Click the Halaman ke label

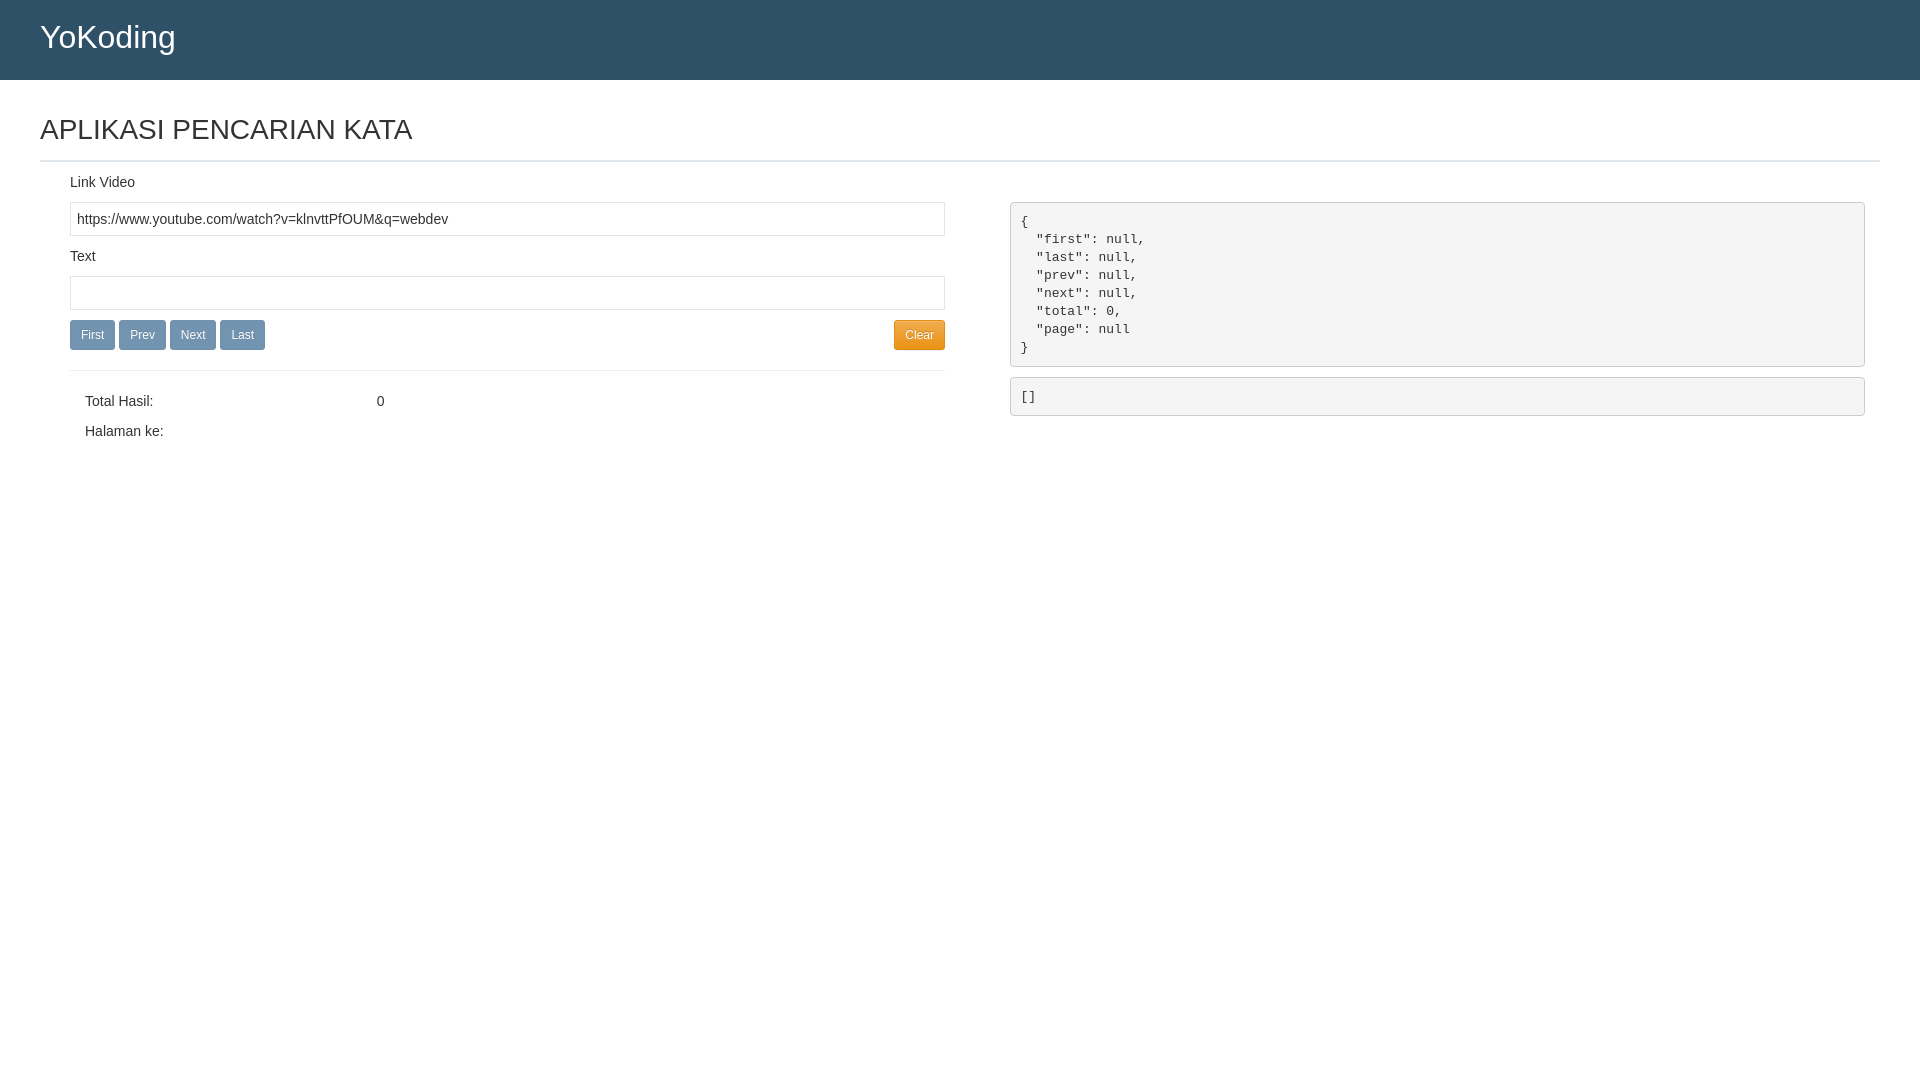click(124, 431)
